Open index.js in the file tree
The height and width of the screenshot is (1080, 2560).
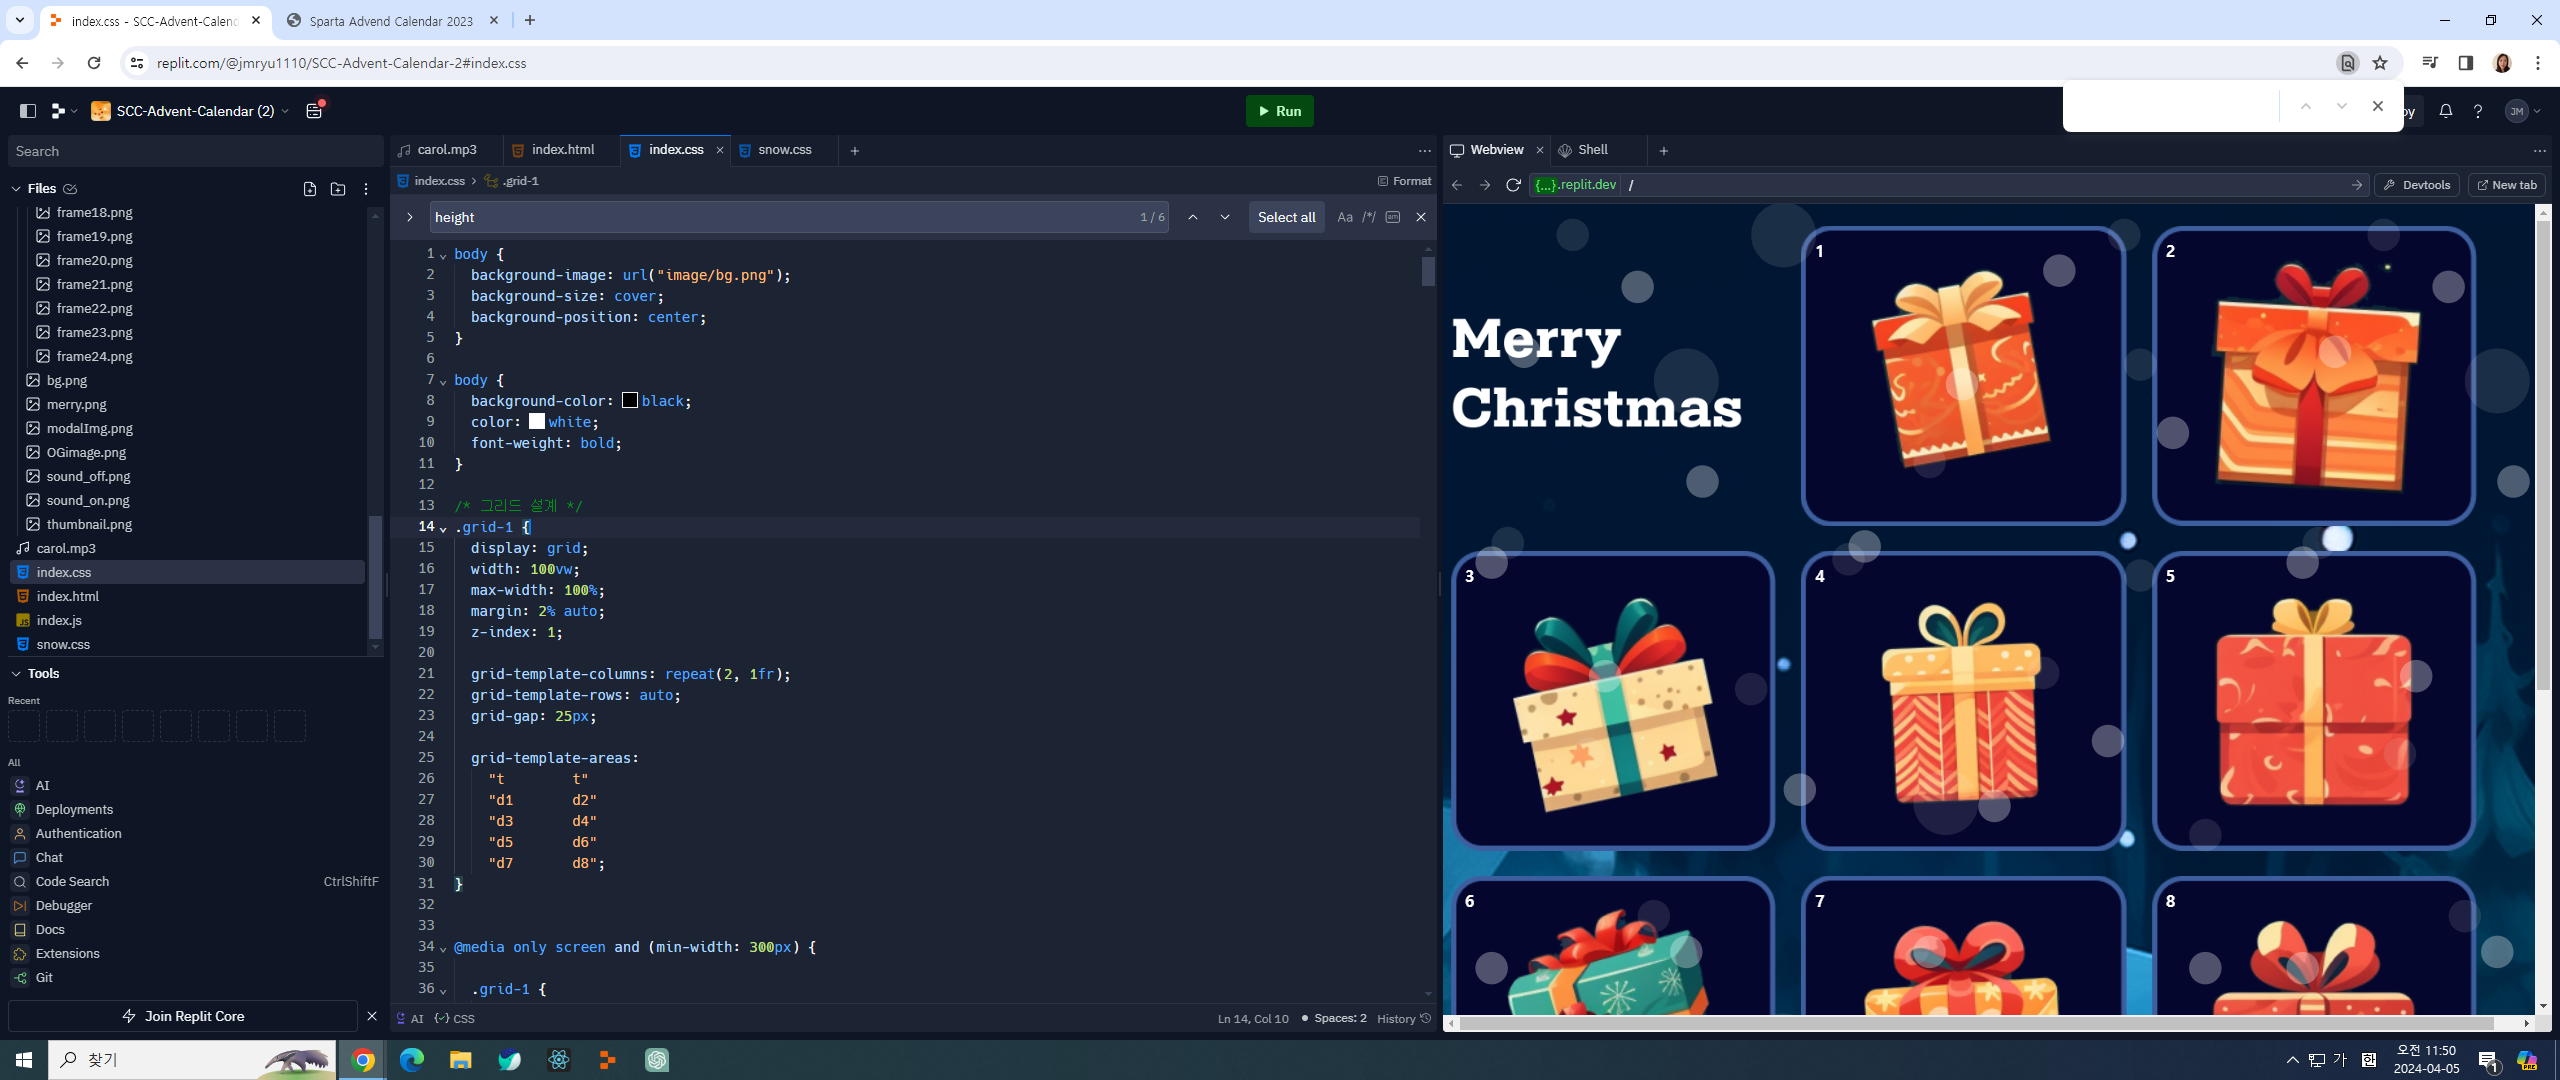click(59, 621)
